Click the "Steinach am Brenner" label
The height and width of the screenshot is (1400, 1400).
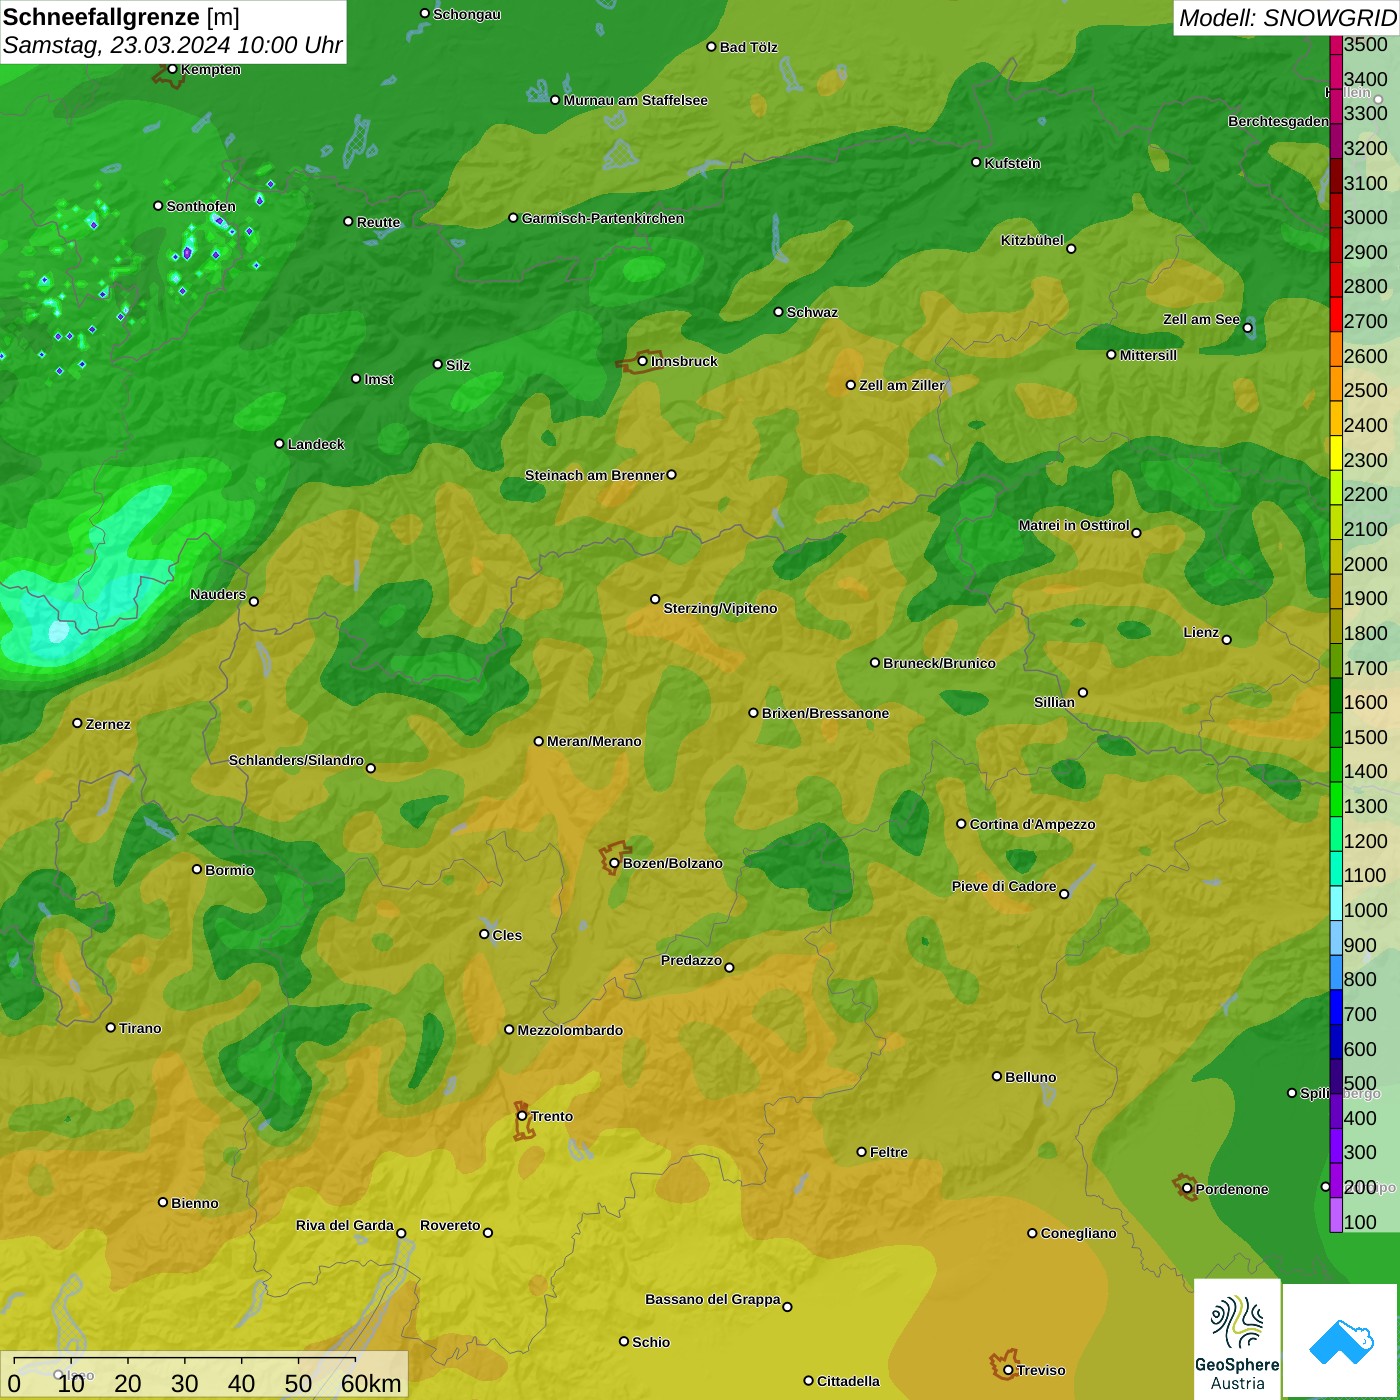(595, 475)
